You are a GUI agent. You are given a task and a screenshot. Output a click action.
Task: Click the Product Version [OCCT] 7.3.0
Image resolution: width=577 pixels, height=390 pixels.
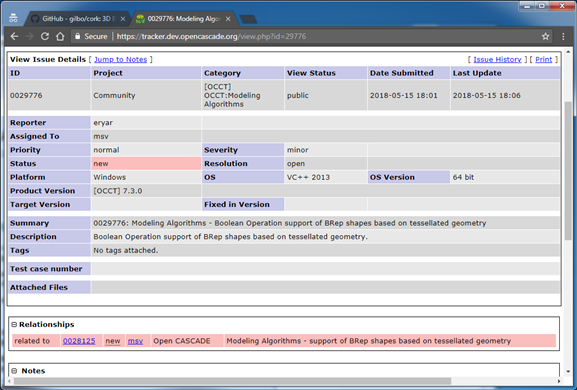[118, 191]
